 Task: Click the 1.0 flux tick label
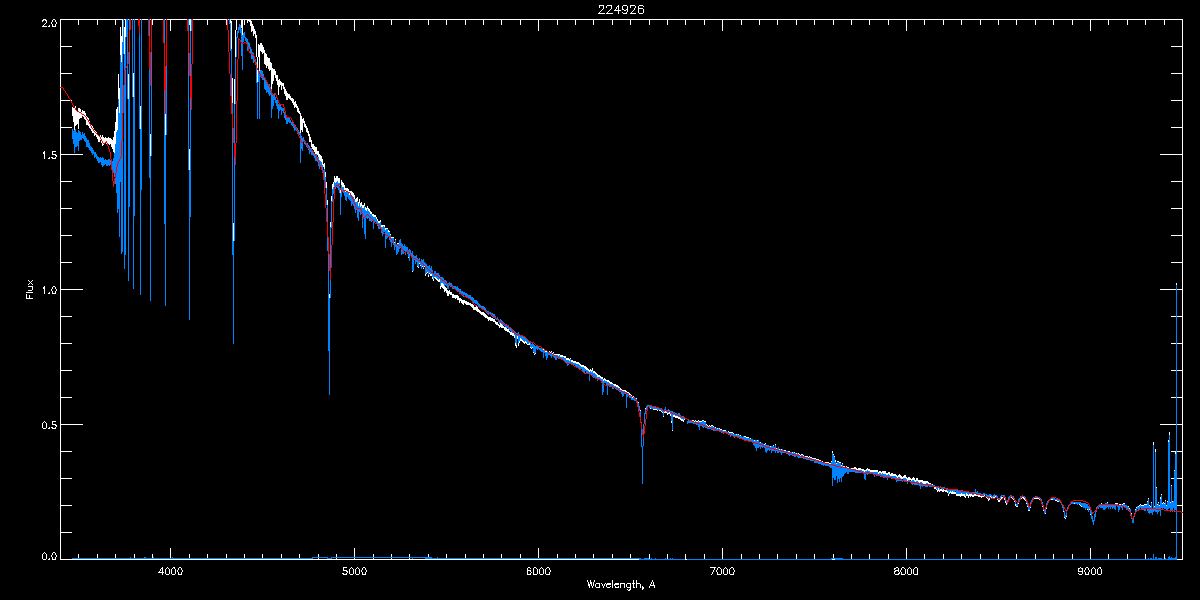tap(49, 290)
